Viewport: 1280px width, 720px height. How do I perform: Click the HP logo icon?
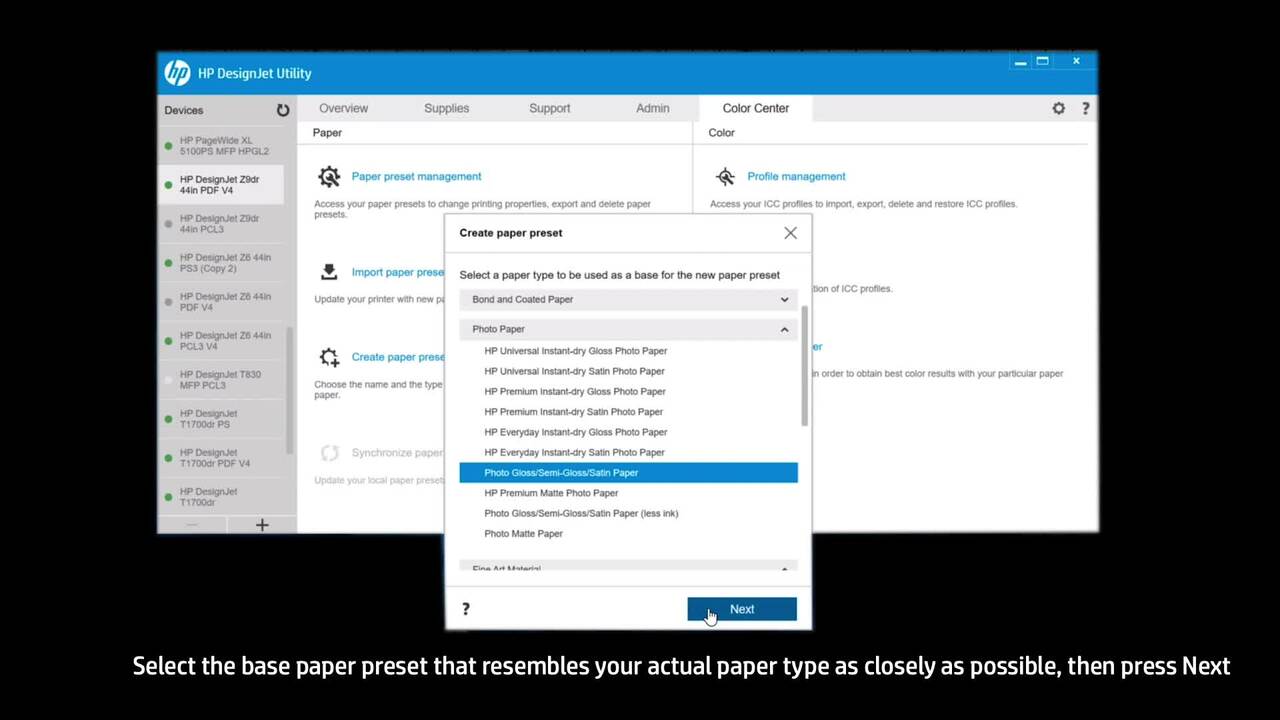(x=177, y=73)
